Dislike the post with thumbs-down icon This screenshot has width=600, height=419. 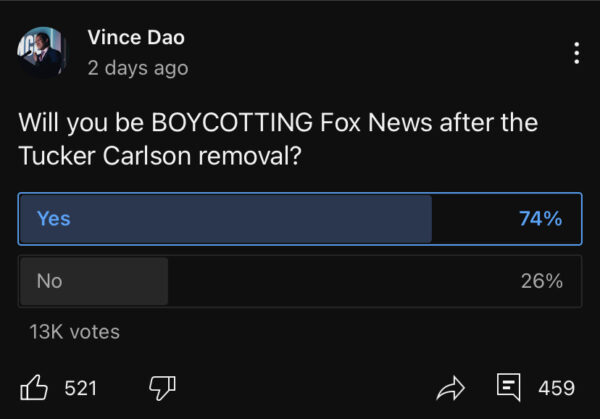[162, 387]
